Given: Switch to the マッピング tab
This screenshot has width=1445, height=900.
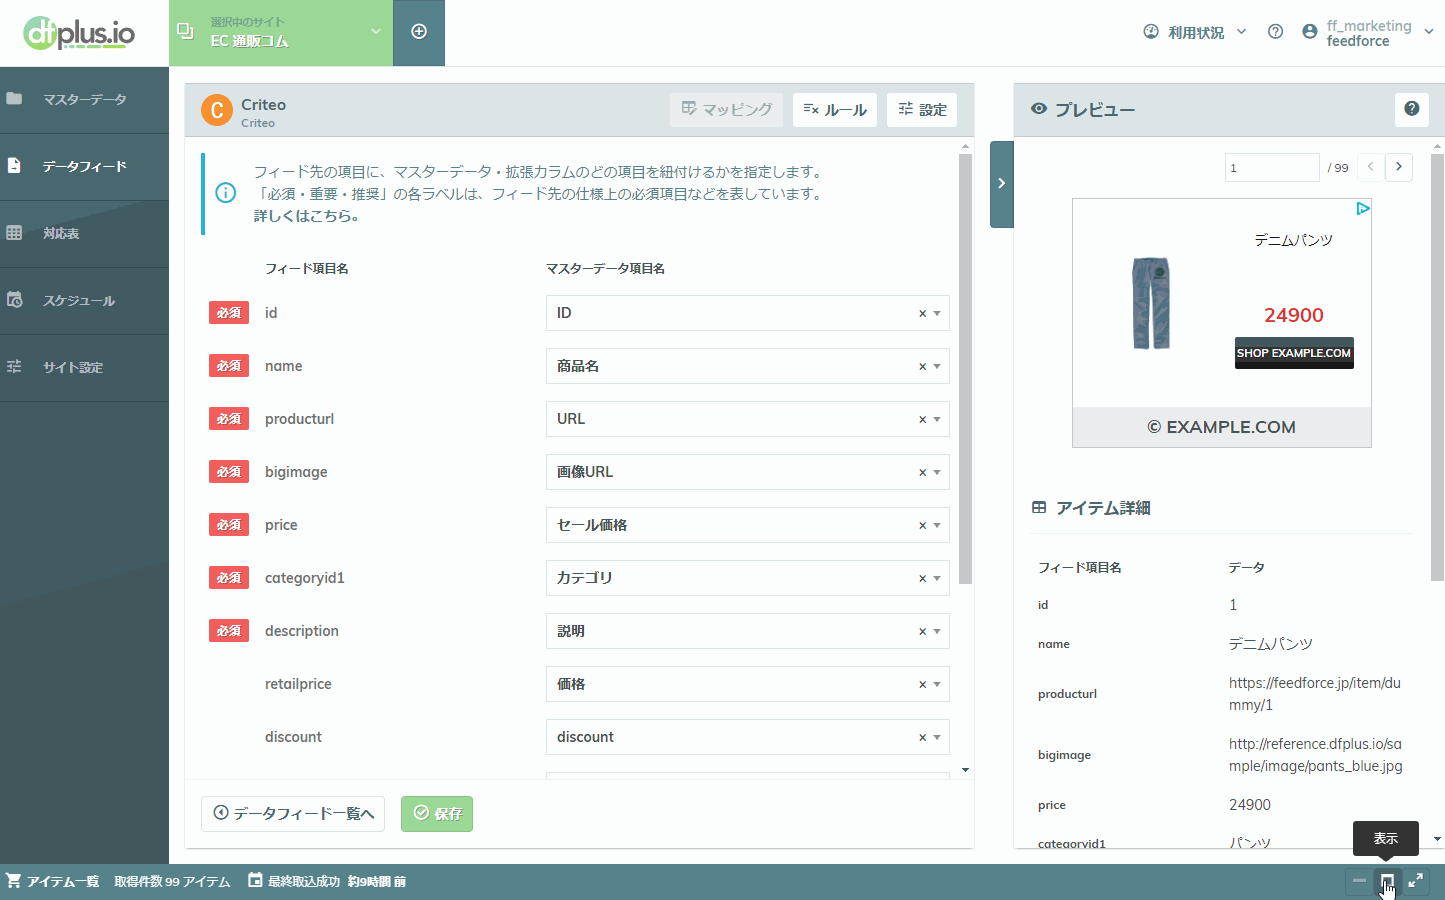Looking at the screenshot, I should 728,110.
